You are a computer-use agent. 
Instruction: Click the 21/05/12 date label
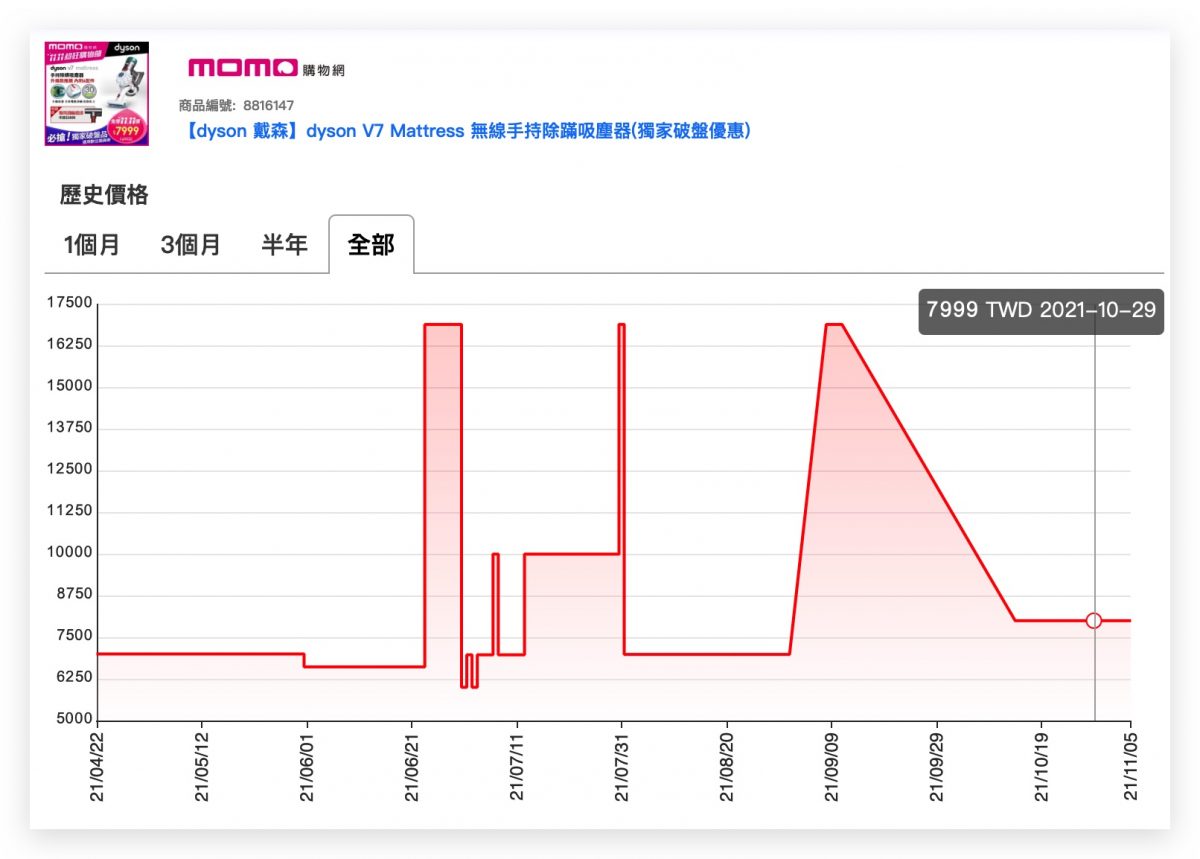(x=203, y=766)
